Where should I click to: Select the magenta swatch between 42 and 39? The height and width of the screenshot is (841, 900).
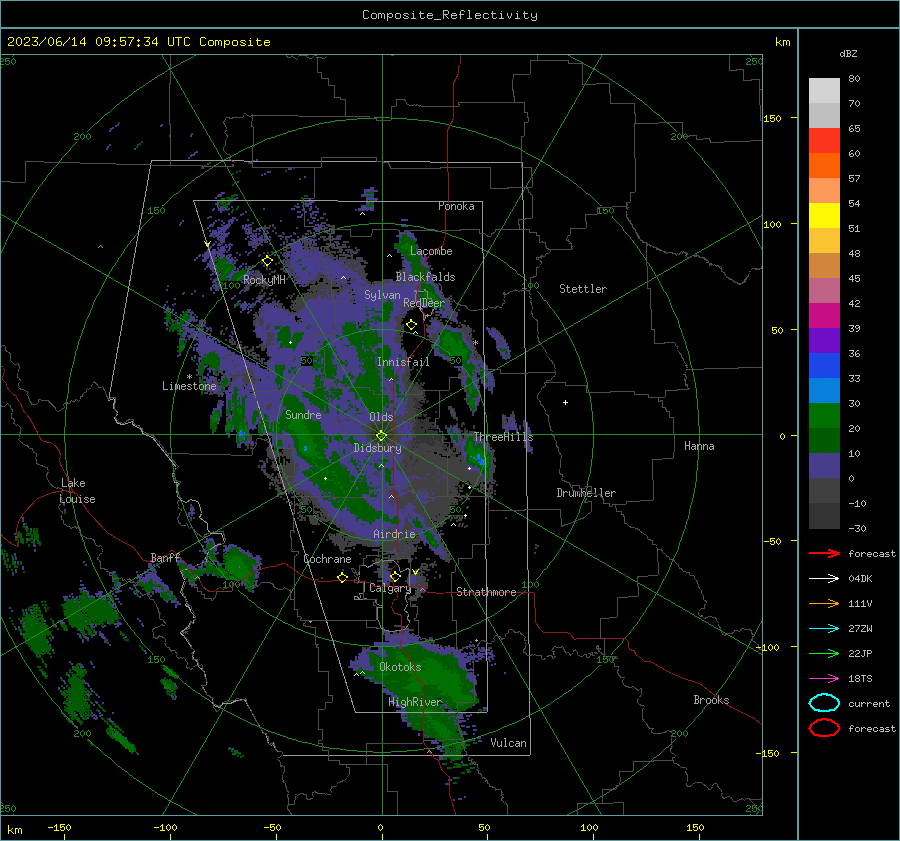point(824,316)
